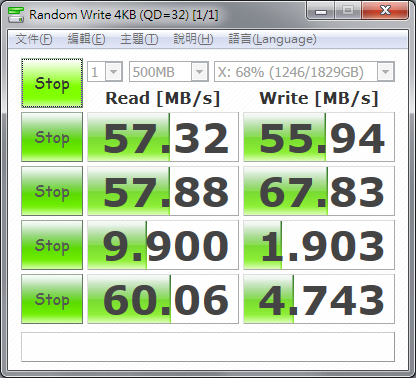
Task: Open the 文件(F) menu
Action: tap(34, 39)
